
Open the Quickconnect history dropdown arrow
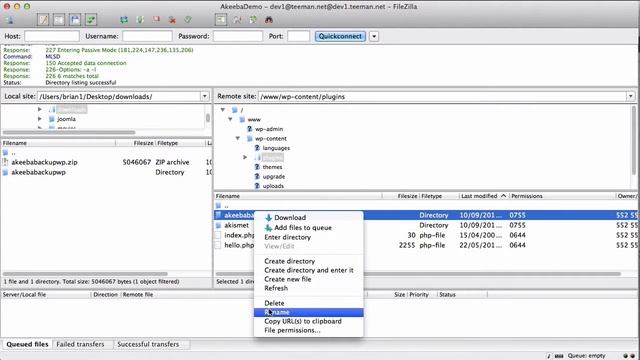[374, 36]
